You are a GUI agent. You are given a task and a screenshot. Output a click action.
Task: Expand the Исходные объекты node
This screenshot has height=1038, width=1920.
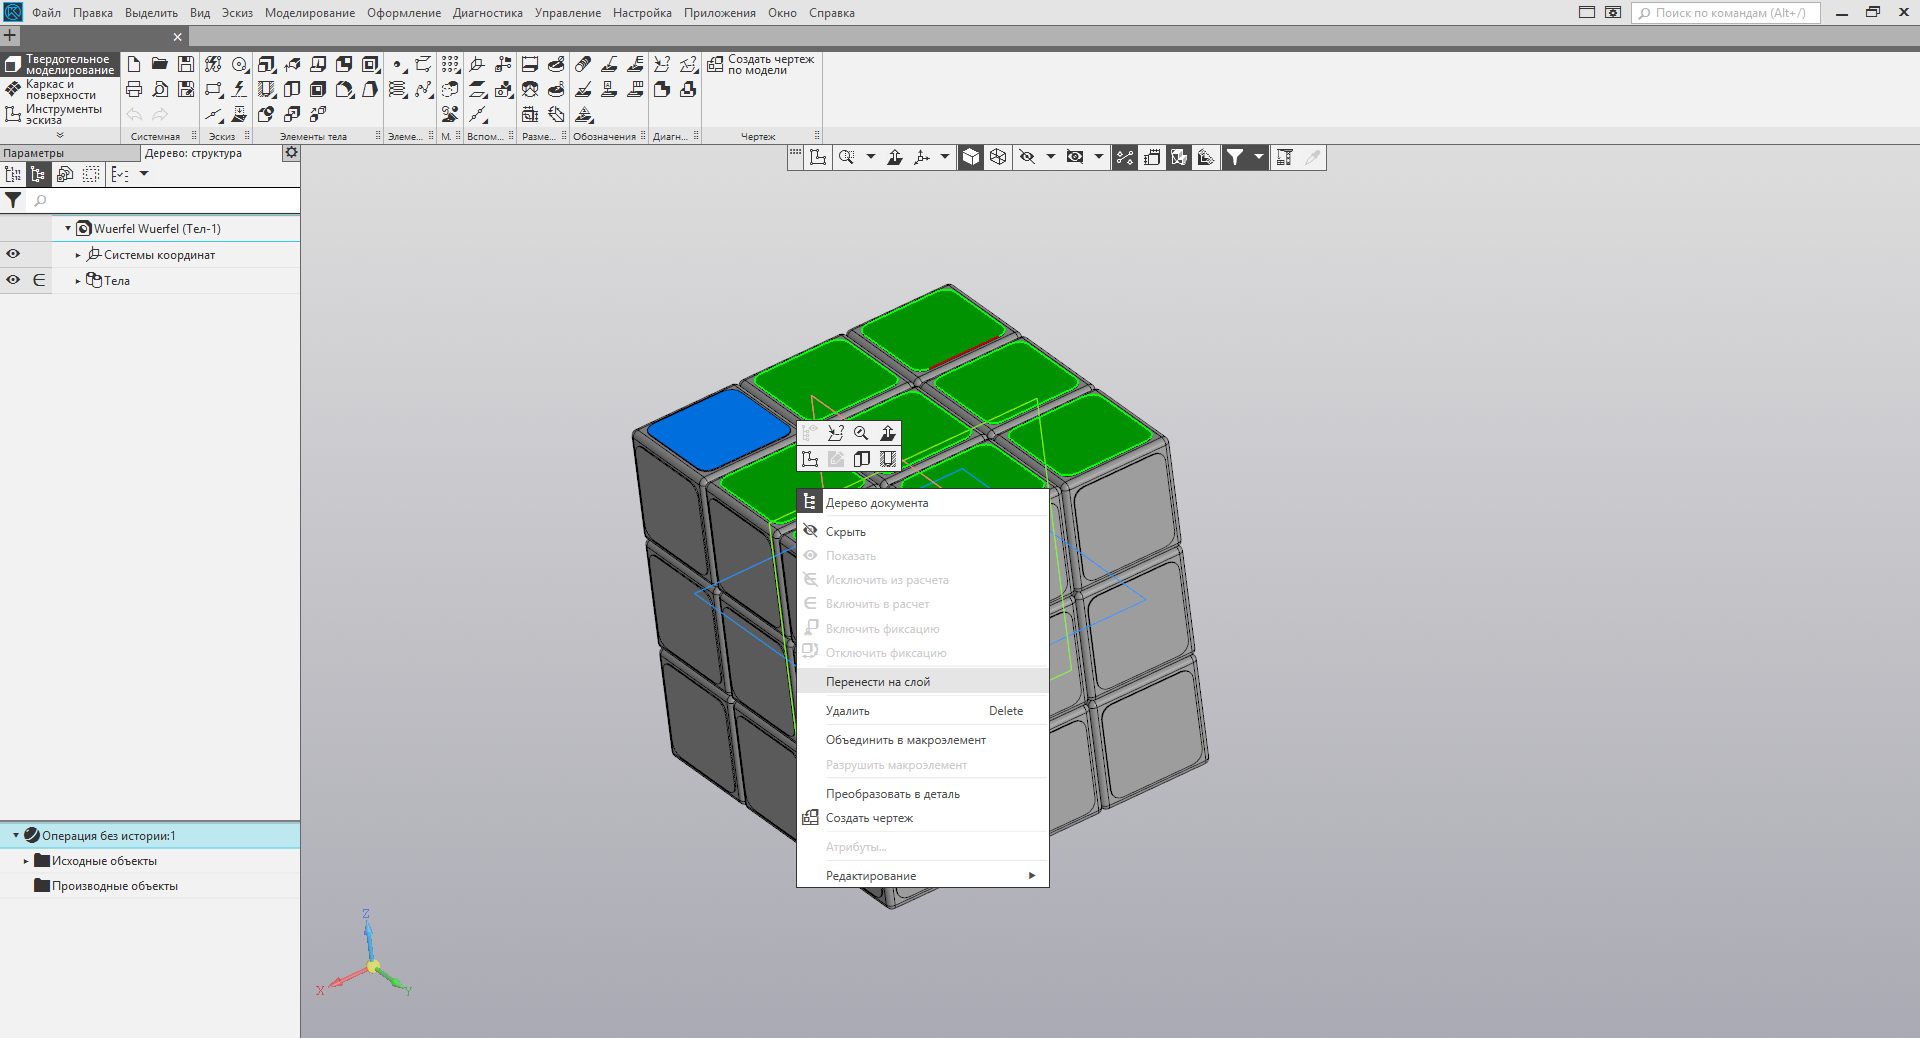coord(26,861)
